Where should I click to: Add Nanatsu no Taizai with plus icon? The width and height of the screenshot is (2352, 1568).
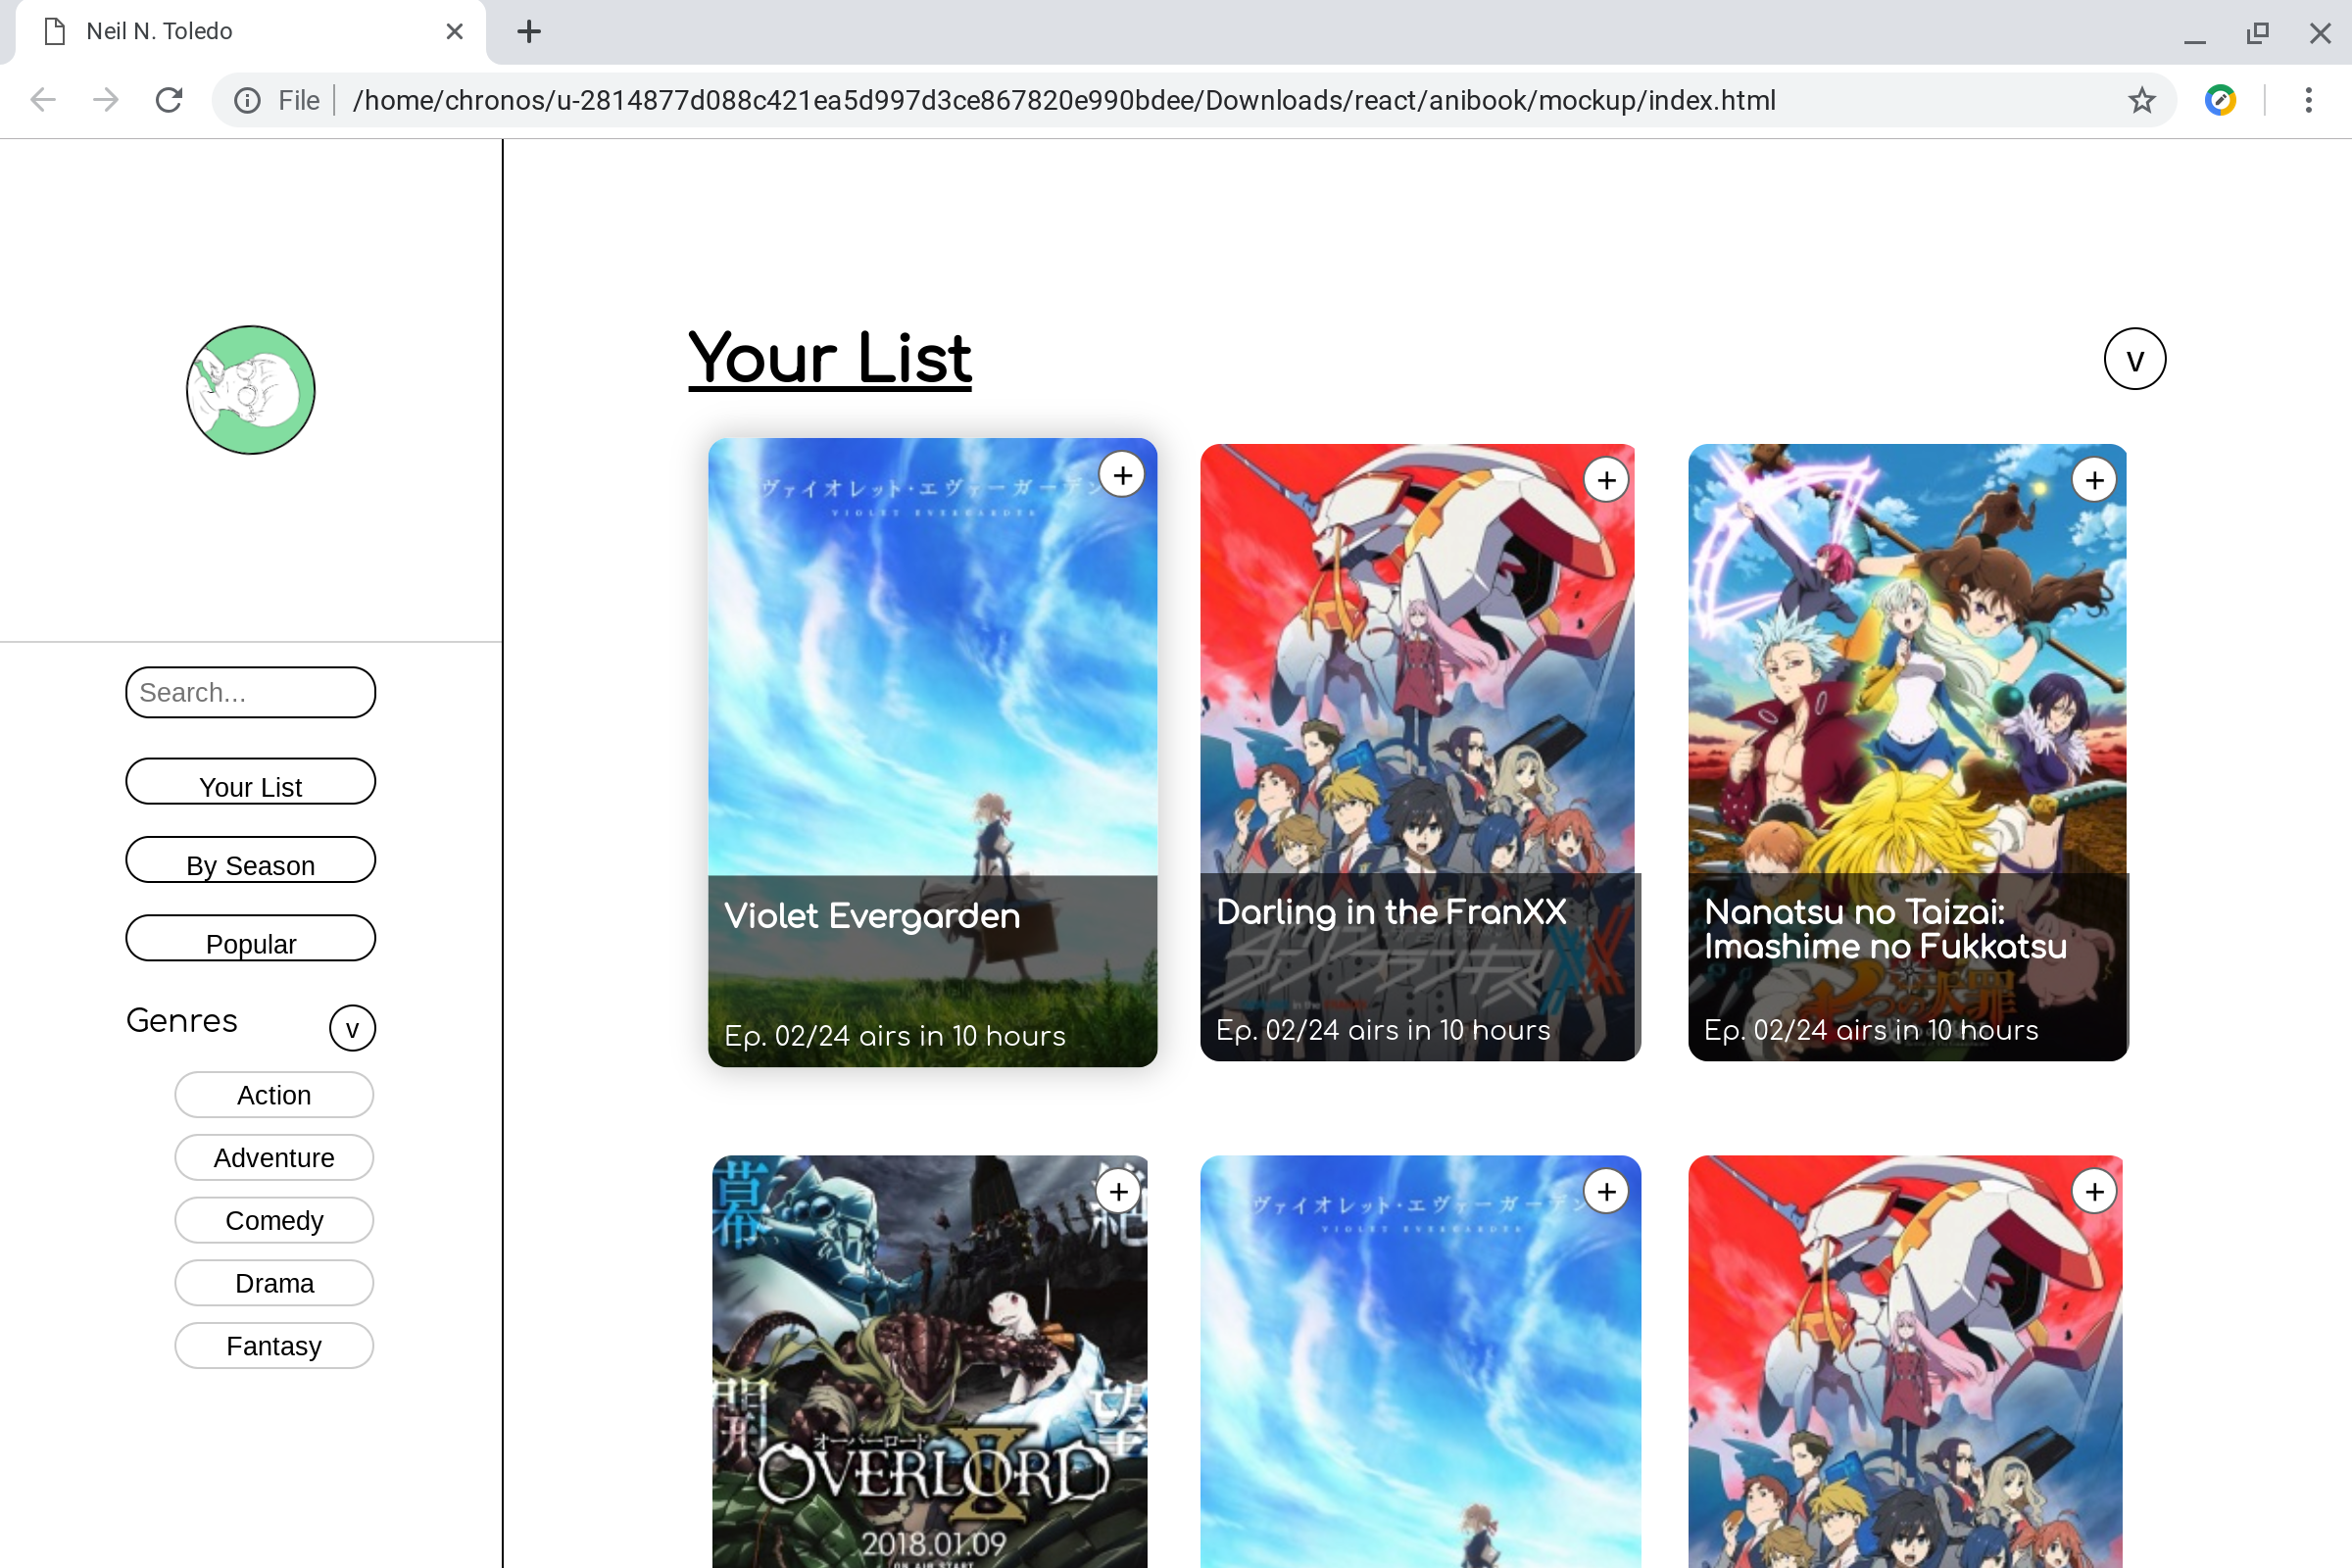2094,480
